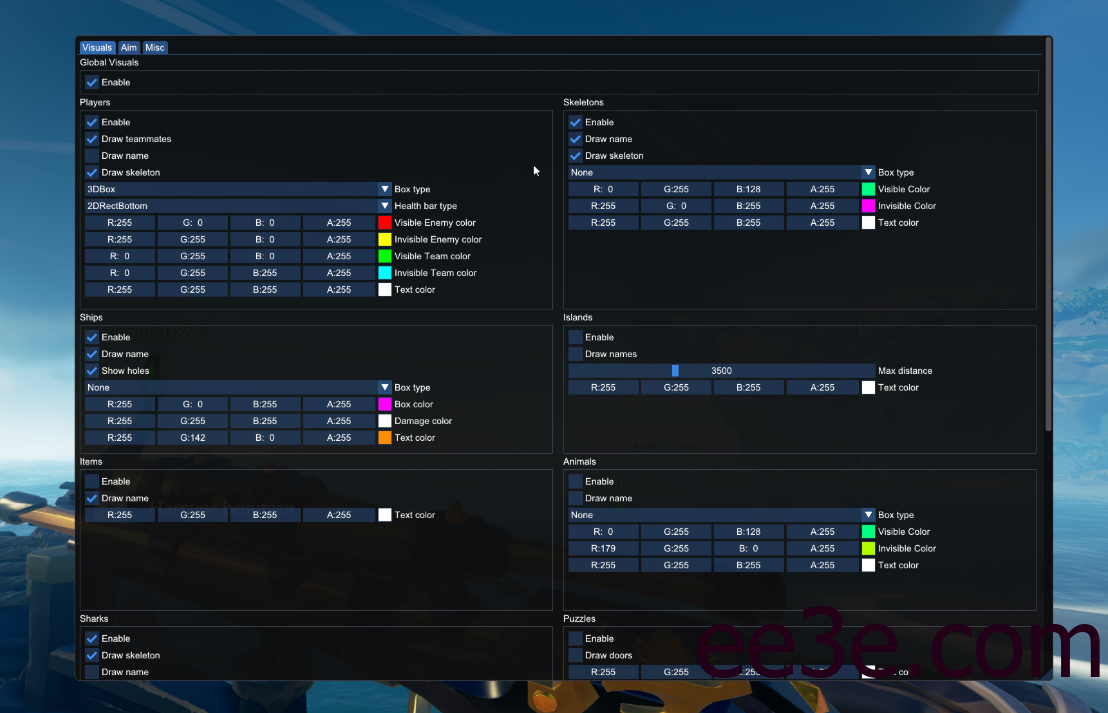The width and height of the screenshot is (1108, 713).
Task: Turn off Draw skeleton under Skeletons
Action: [576, 156]
